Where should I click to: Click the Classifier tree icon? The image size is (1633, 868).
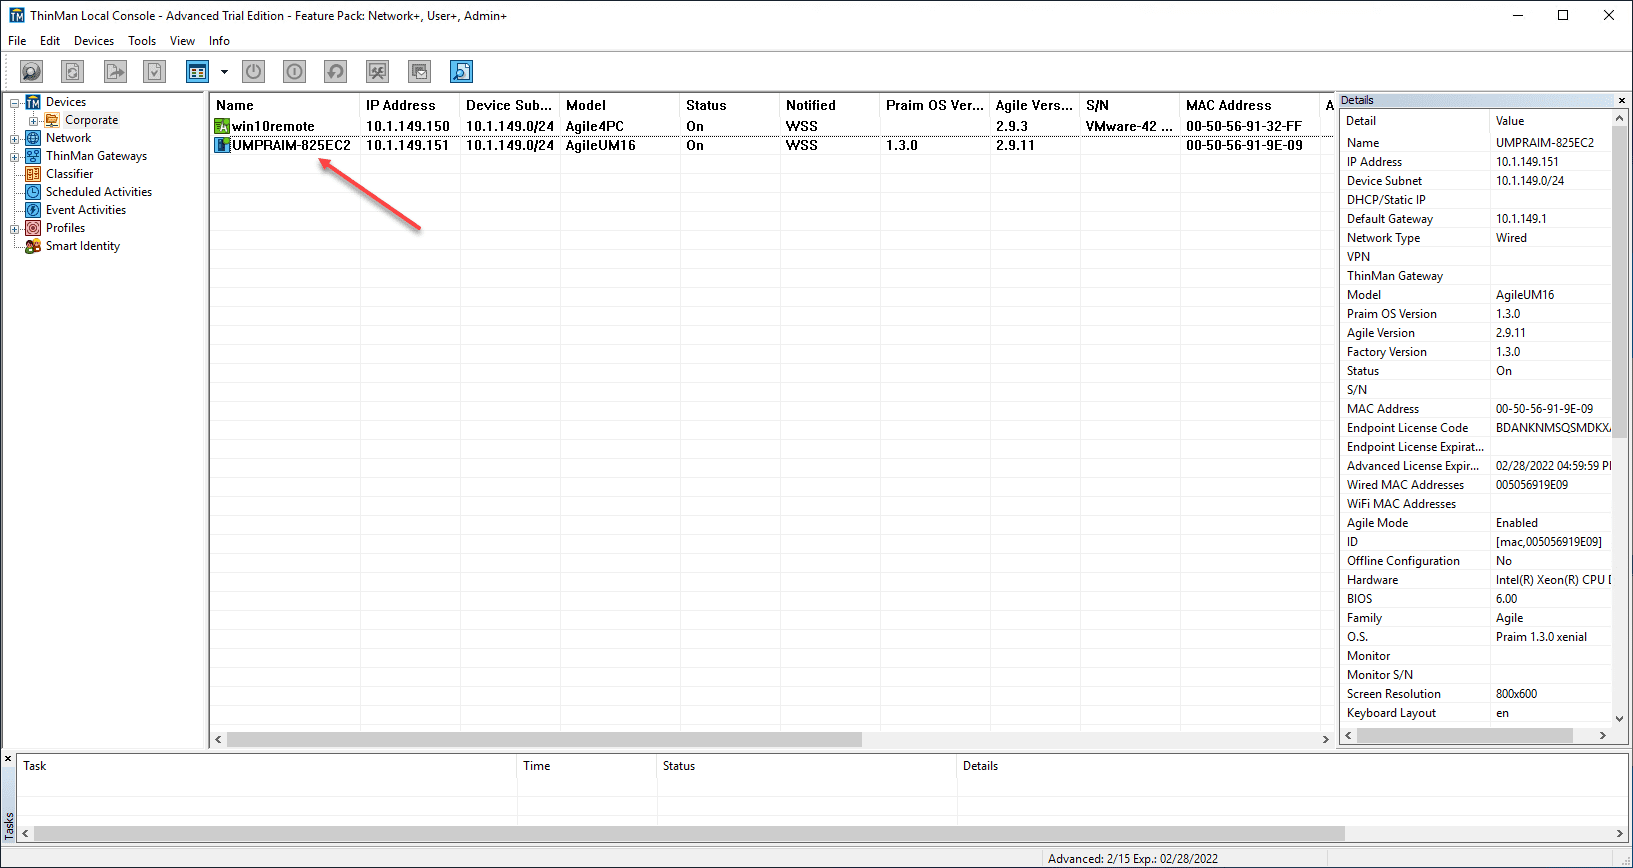[x=33, y=174]
